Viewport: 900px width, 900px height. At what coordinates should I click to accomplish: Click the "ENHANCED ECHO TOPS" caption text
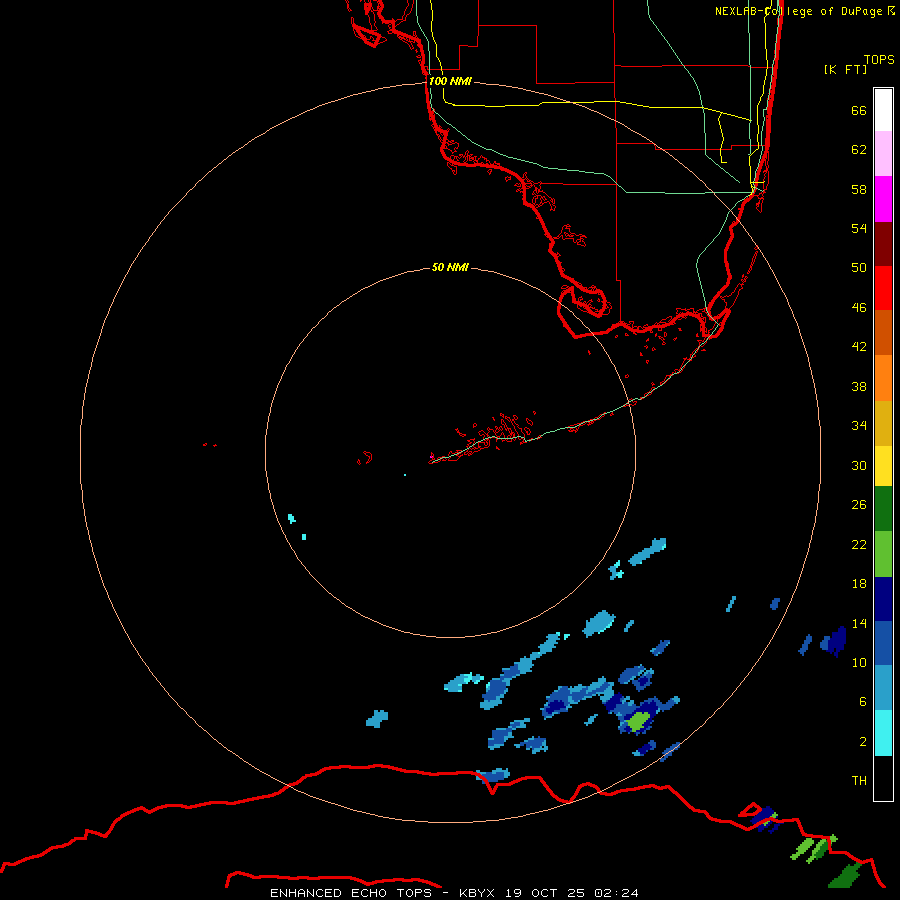pos(351,893)
